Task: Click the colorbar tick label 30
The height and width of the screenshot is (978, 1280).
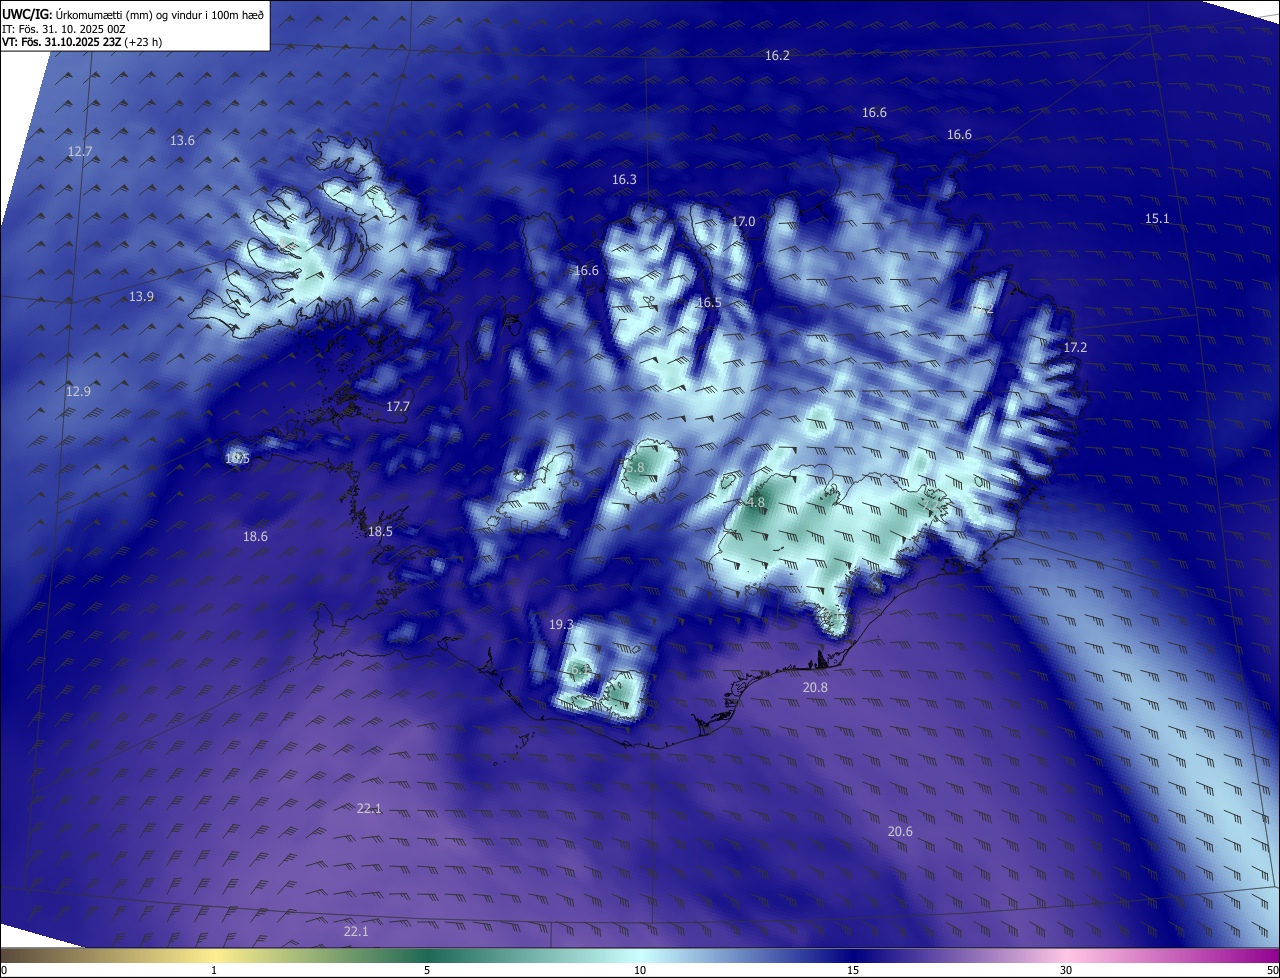Action: coord(1066,970)
